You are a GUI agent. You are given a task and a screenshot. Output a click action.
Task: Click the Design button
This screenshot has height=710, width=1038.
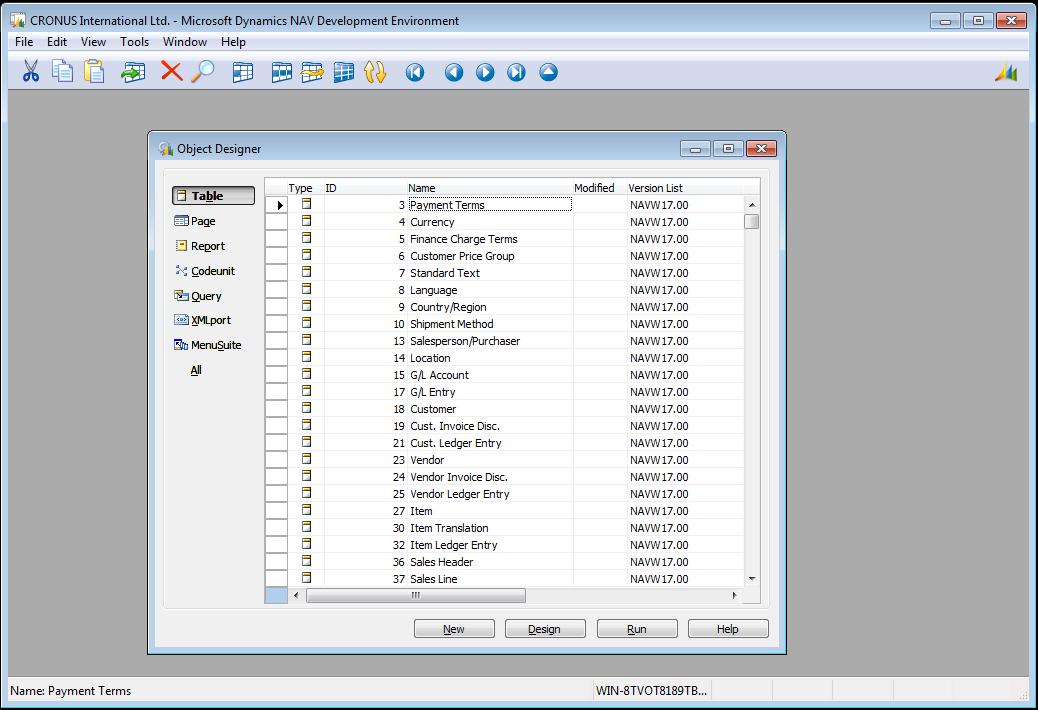click(x=545, y=629)
